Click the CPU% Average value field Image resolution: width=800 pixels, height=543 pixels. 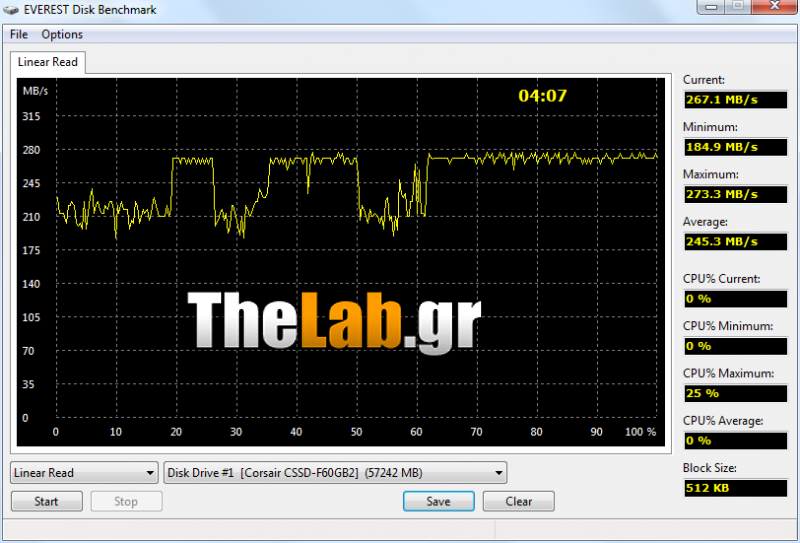[x=735, y=440]
